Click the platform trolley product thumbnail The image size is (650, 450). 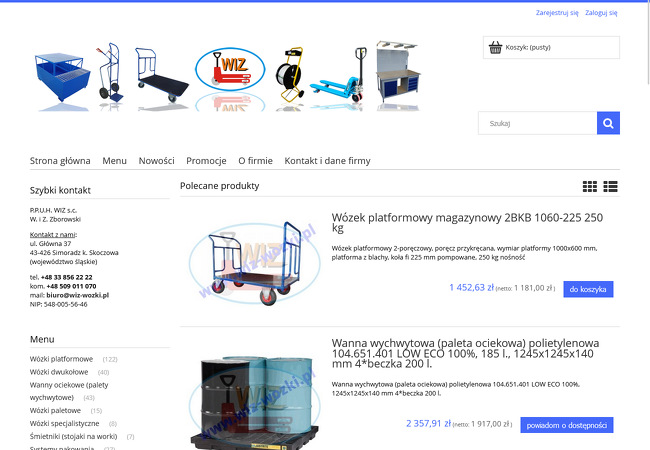click(x=255, y=263)
